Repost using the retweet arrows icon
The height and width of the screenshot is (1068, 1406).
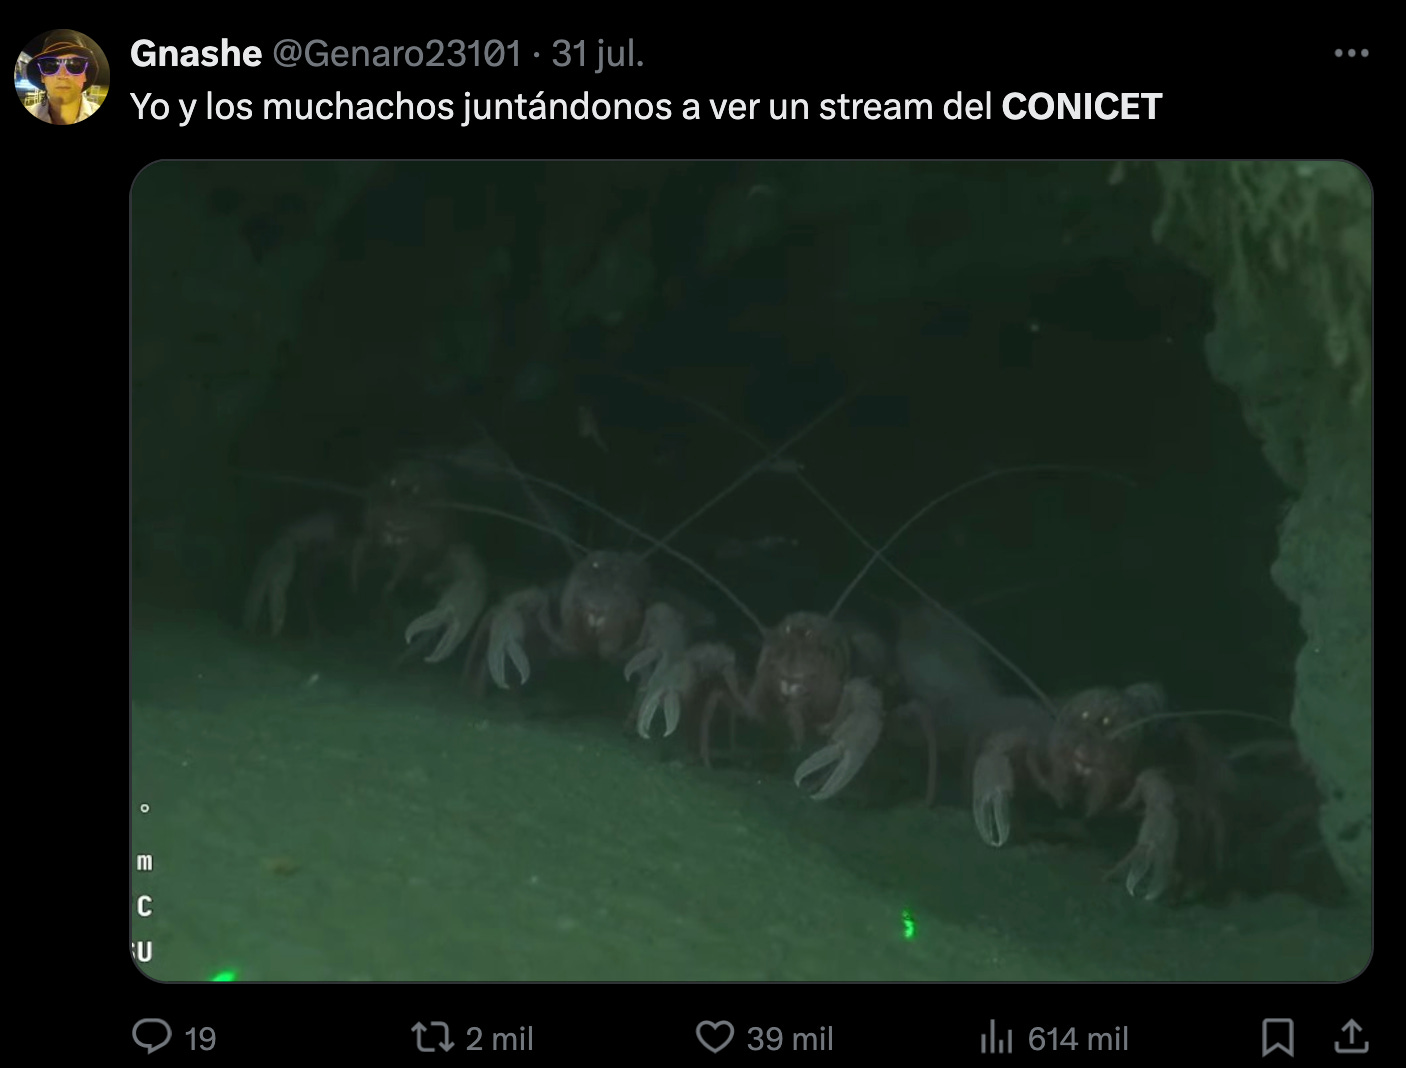[435, 1037]
